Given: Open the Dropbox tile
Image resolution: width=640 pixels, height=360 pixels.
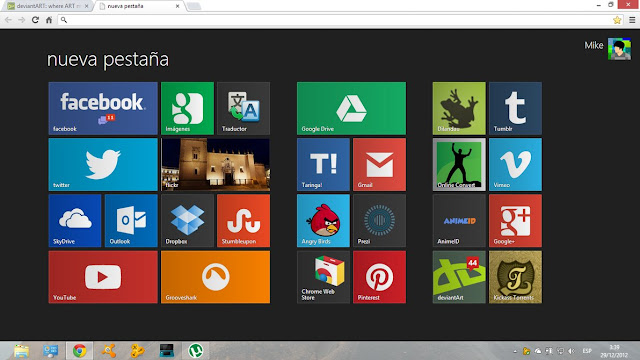Looking at the screenshot, I should [x=187, y=221].
